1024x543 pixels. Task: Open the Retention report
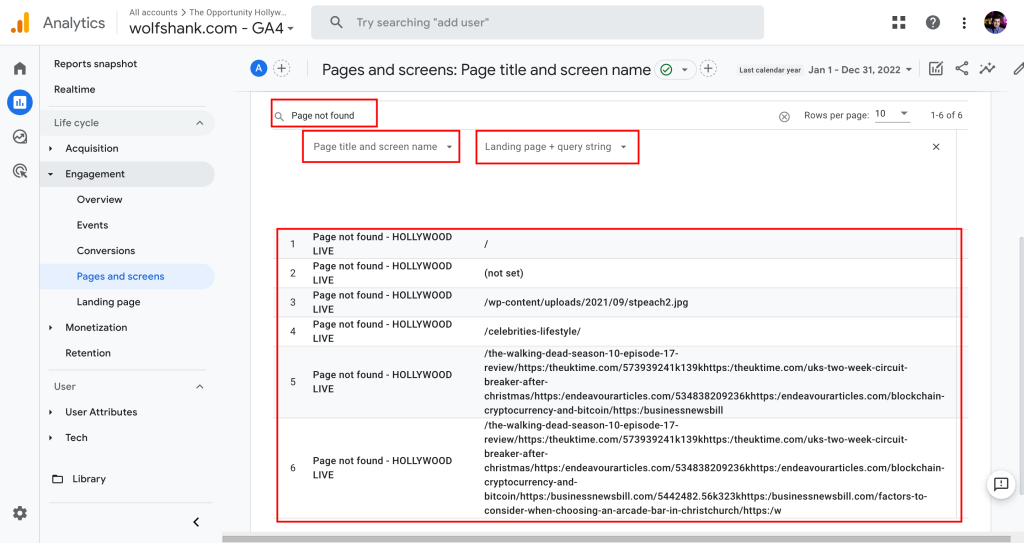[x=88, y=353]
